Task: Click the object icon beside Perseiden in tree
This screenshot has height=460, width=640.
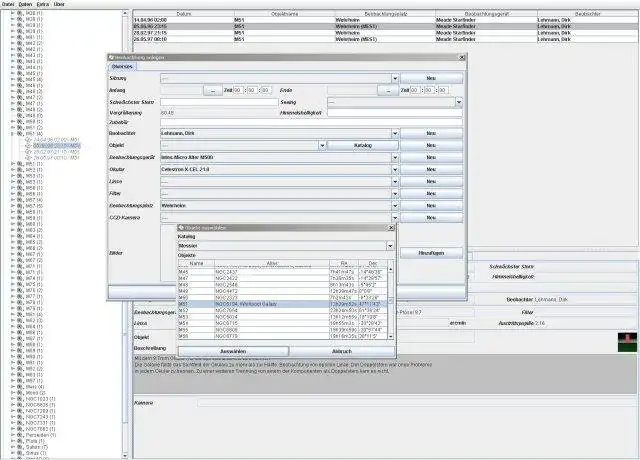Action: [20, 435]
